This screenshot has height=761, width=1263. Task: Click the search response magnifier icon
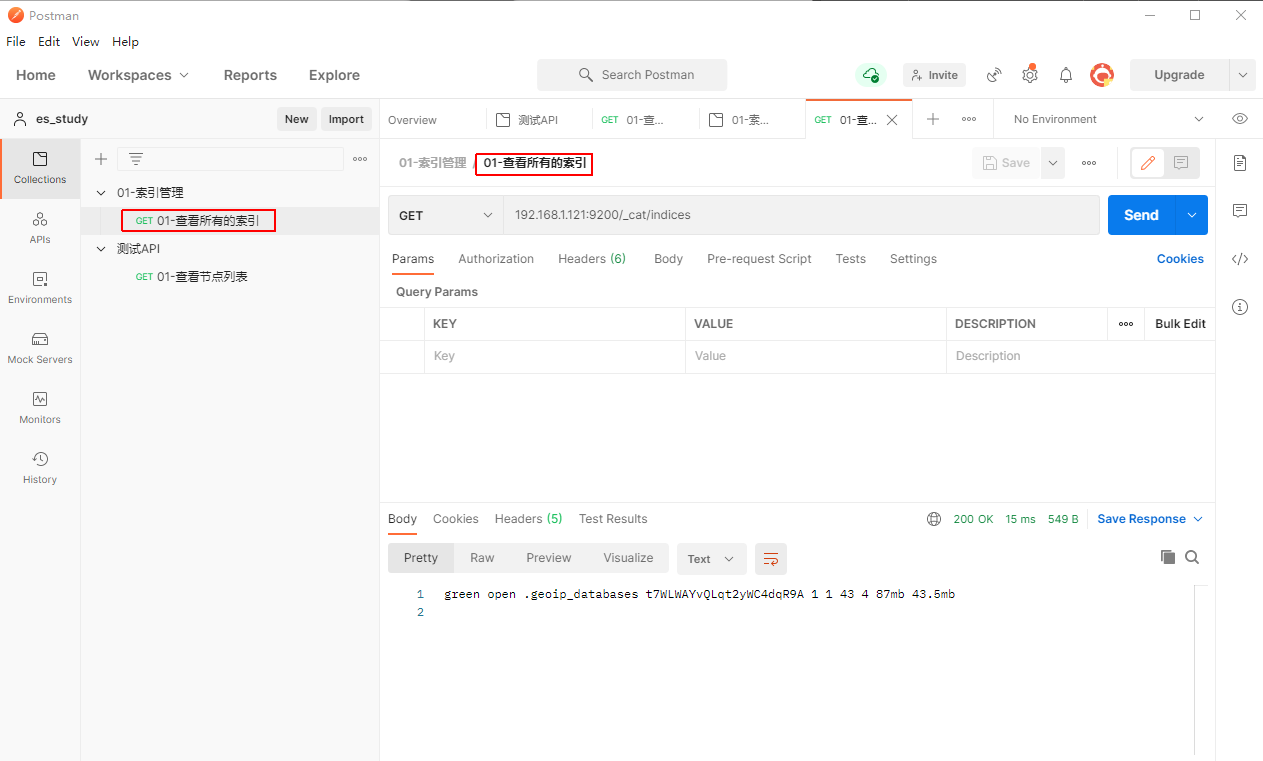1192,557
